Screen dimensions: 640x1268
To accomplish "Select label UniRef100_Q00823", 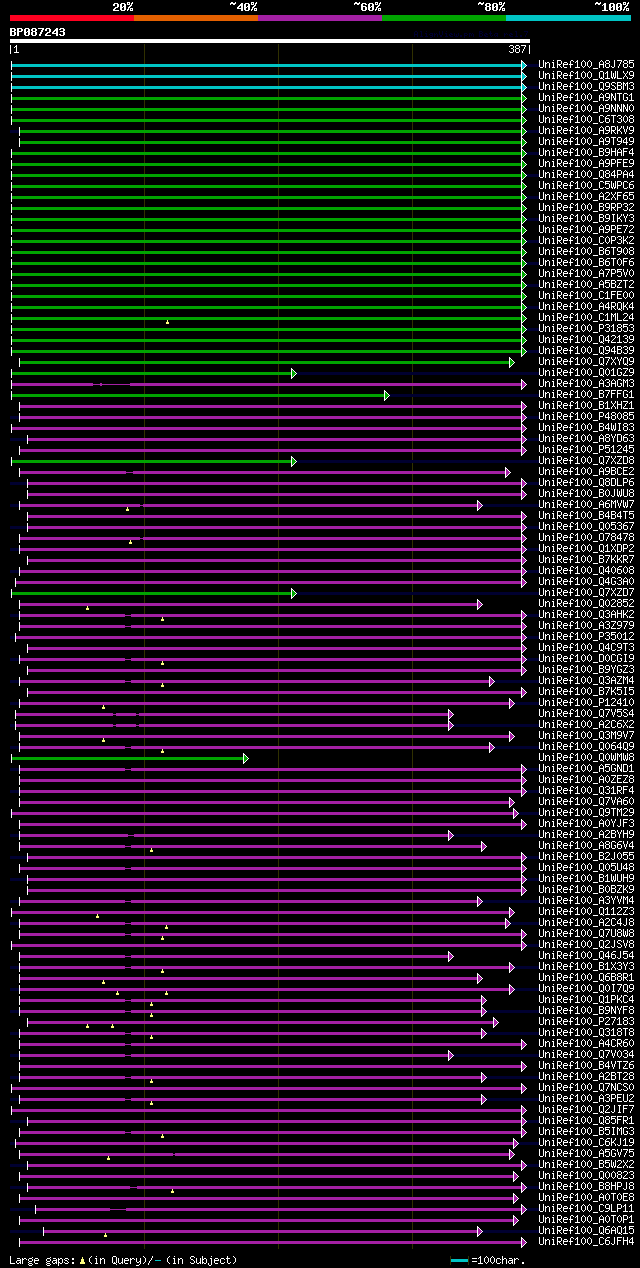I will 586,1175.
